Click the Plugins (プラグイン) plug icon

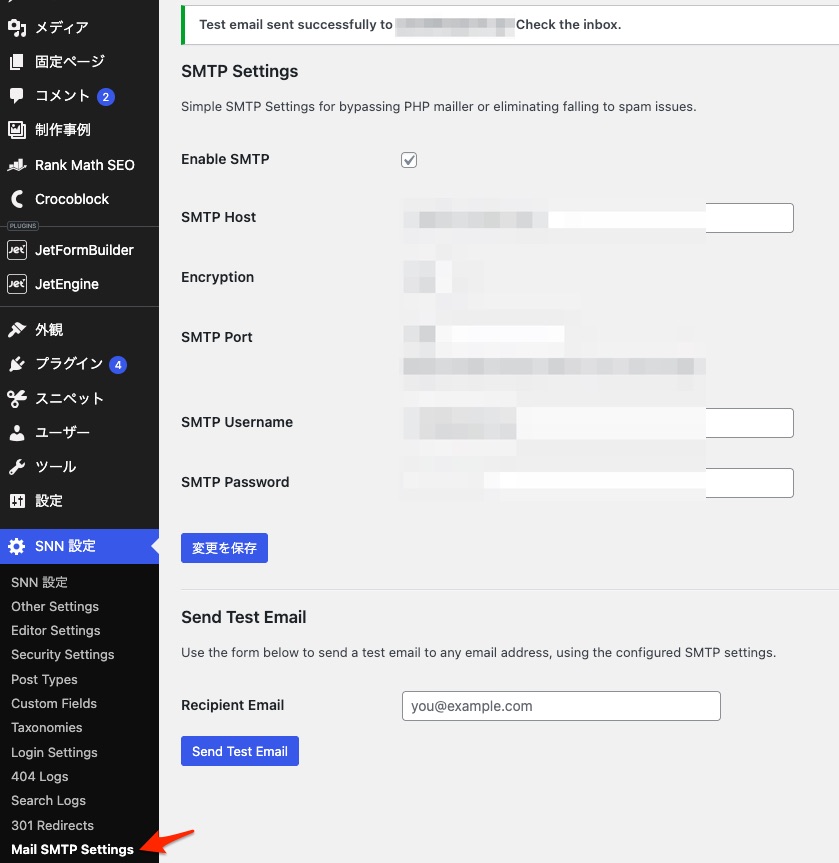17,364
